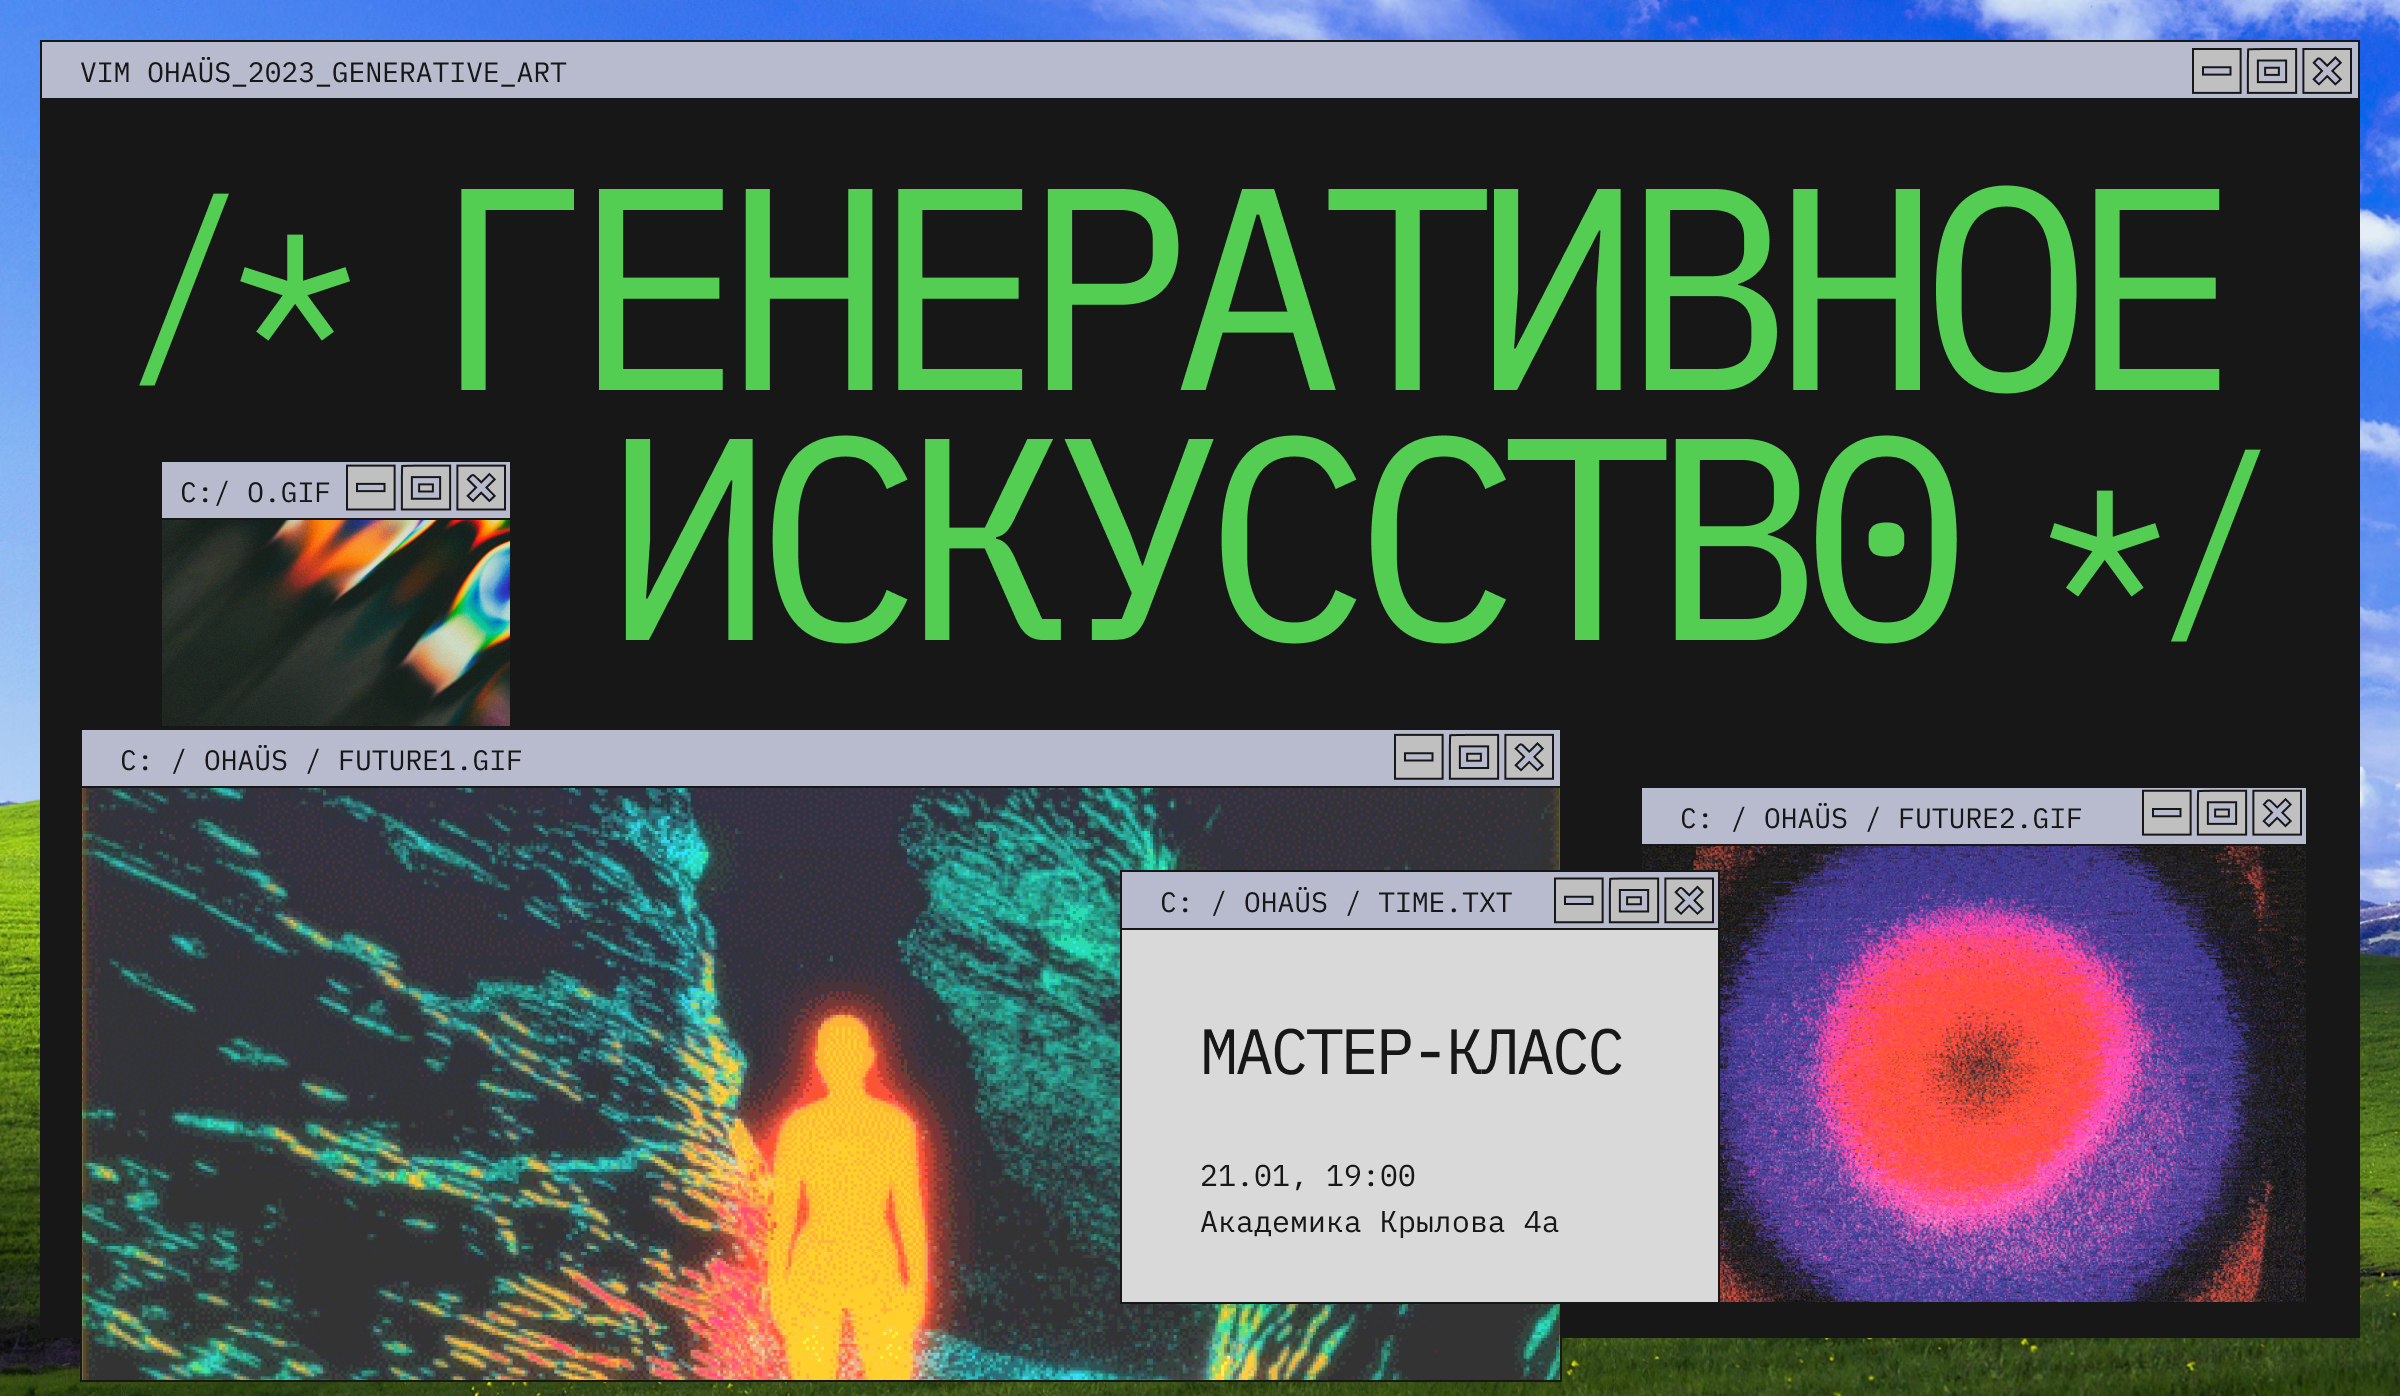Screen dimensions: 2400x1396
Task: Maximize the TIME.TXT window
Action: tap(1634, 900)
